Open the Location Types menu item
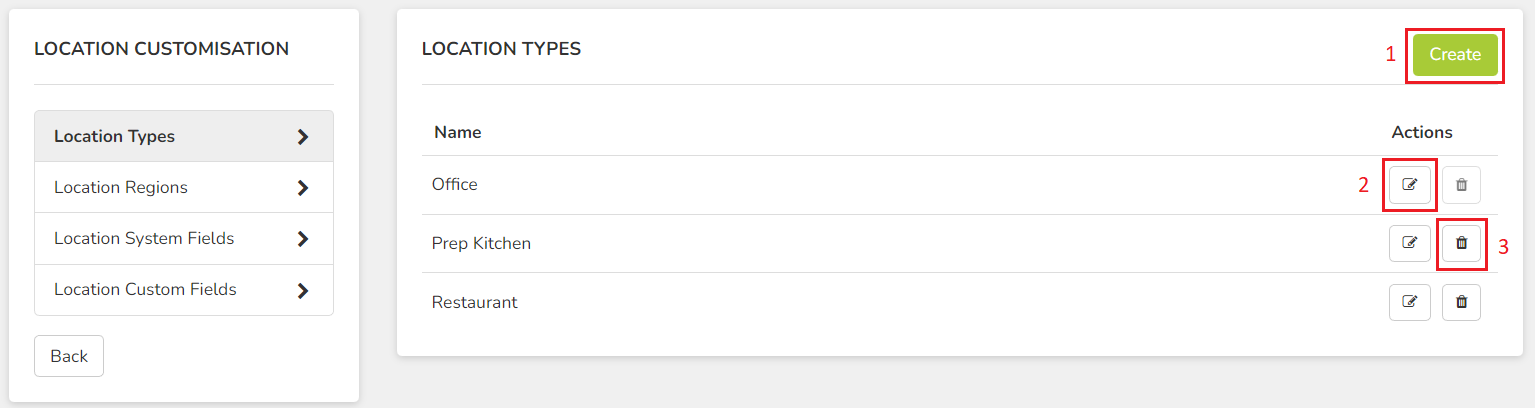The image size is (1535, 408). click(x=184, y=136)
